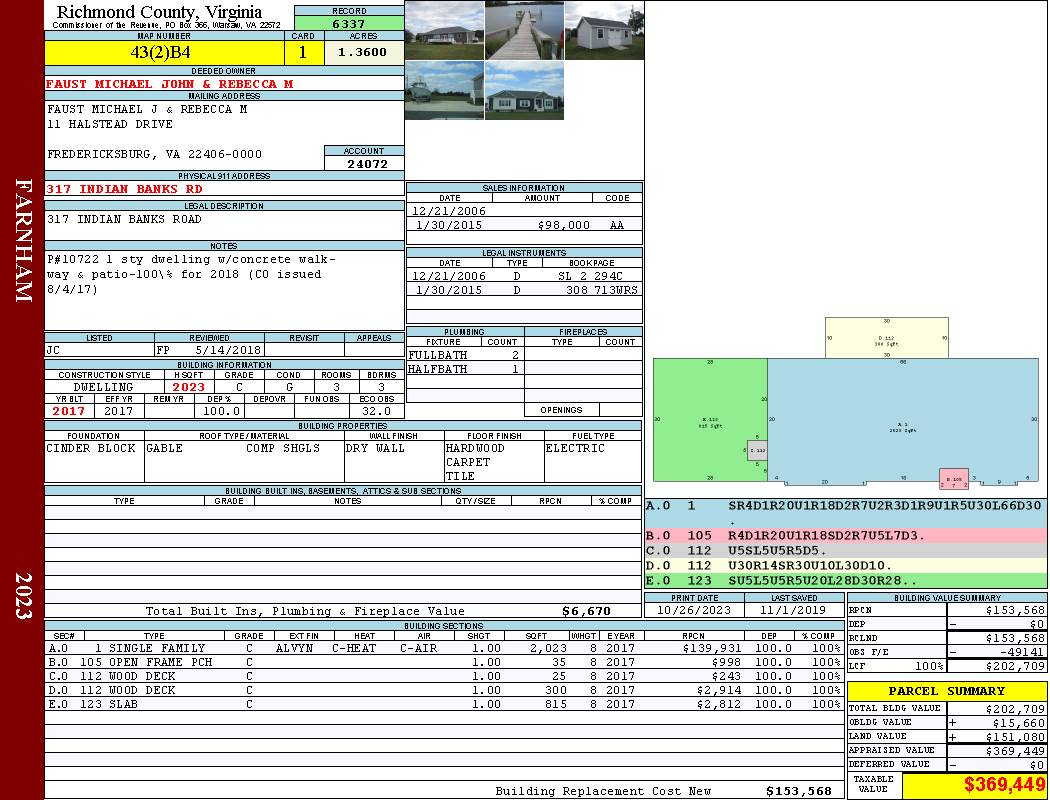Screen dimensions: 1050x800
Task: Click the 317 INDIAN BANKS RD address
Action: 125,188
